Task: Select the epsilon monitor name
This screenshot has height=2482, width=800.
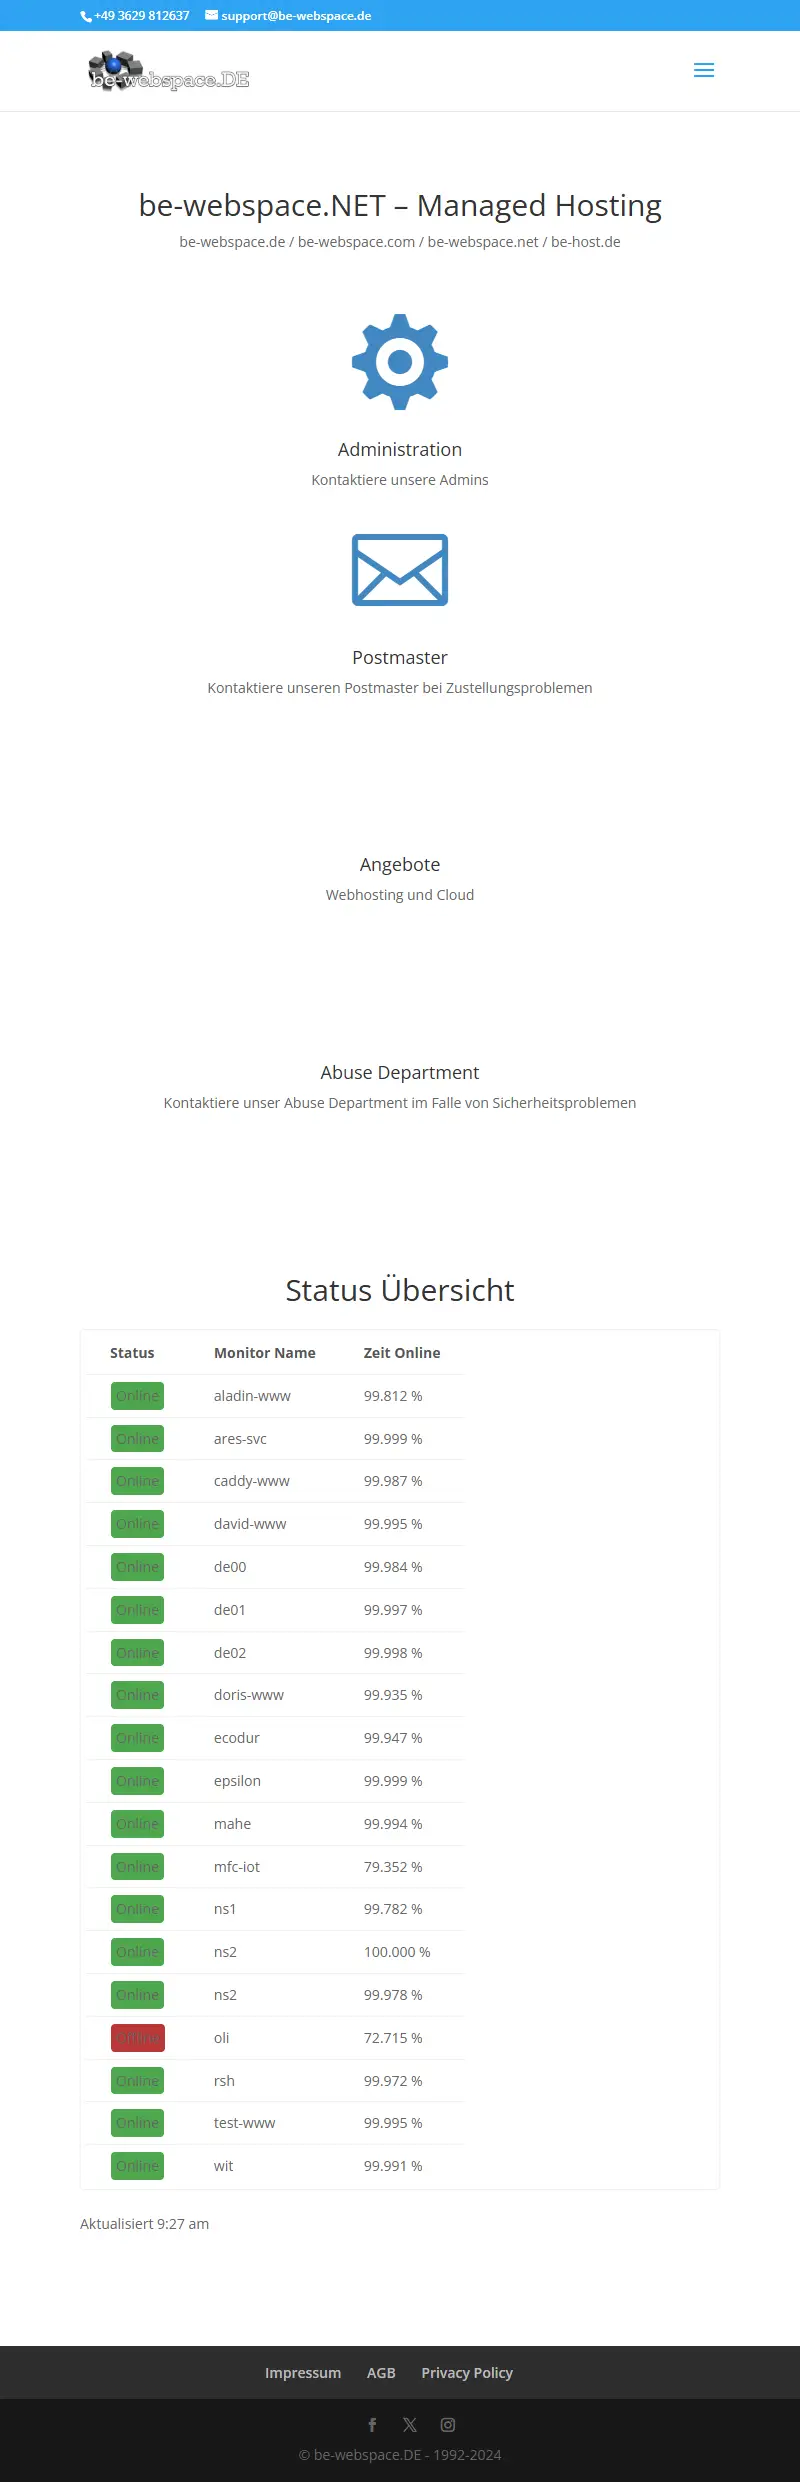Action: tap(237, 1781)
